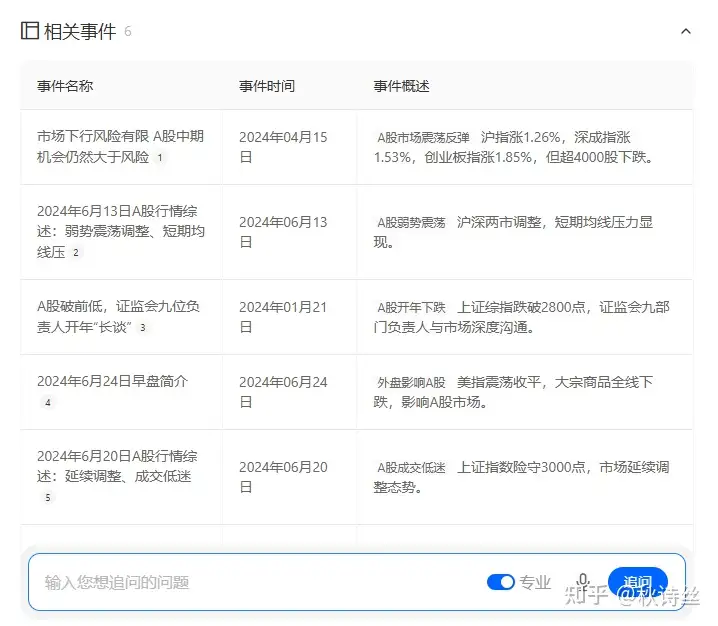Click reference badge 5 under 成交低迷
This screenshot has height=626, width=718.
click(x=48, y=498)
